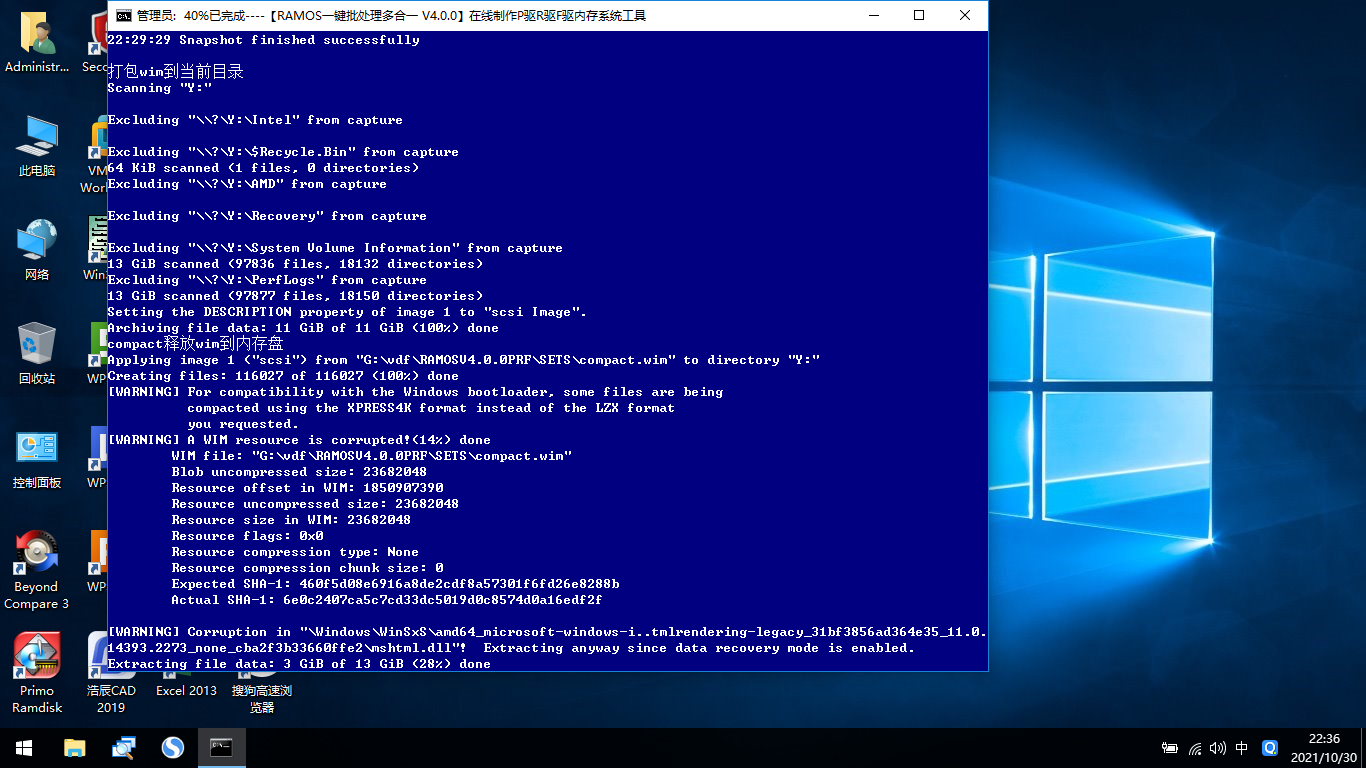Maximize the RAMOS console window
The height and width of the screenshot is (768, 1366).
point(918,16)
